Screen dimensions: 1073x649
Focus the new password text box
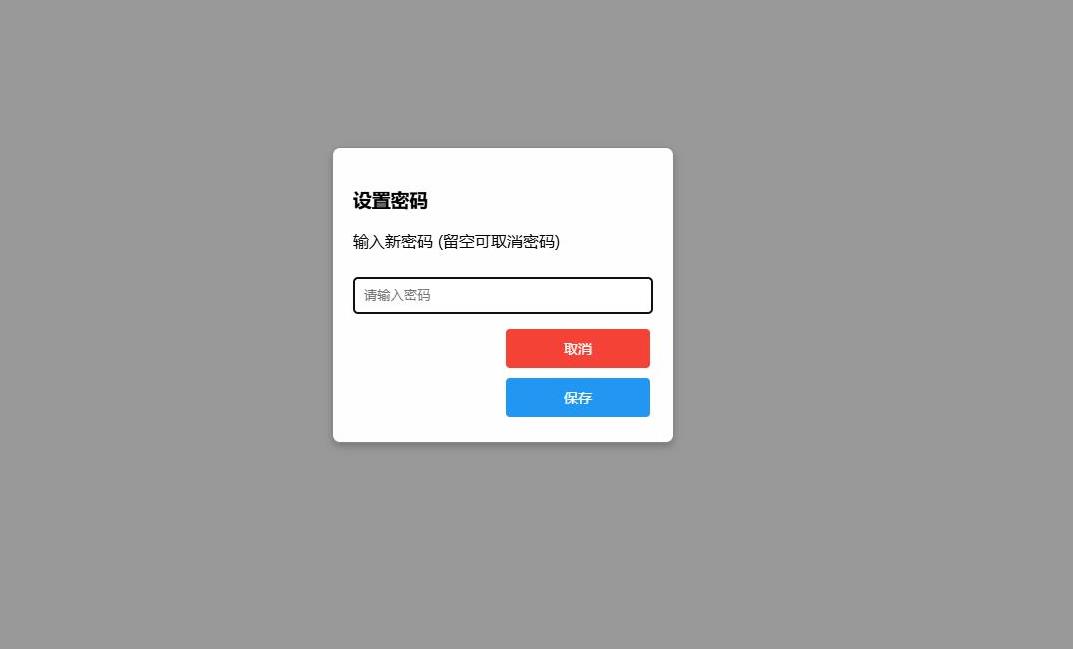(502, 295)
